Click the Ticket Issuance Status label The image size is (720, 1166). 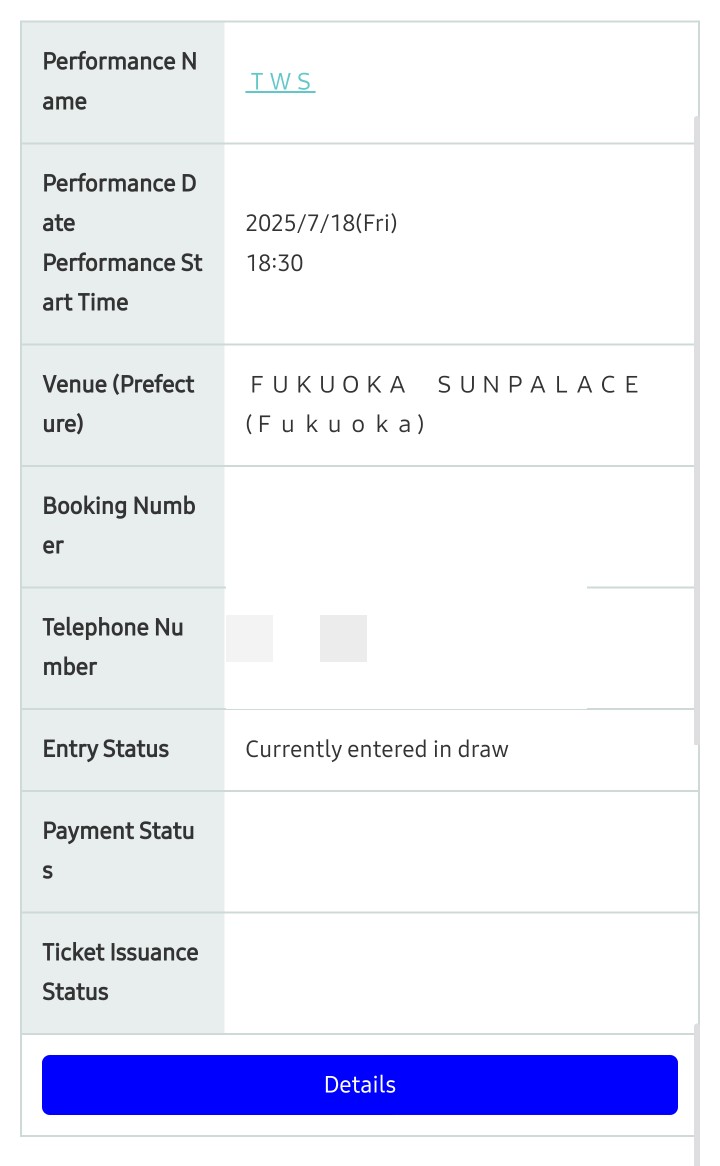(x=120, y=972)
